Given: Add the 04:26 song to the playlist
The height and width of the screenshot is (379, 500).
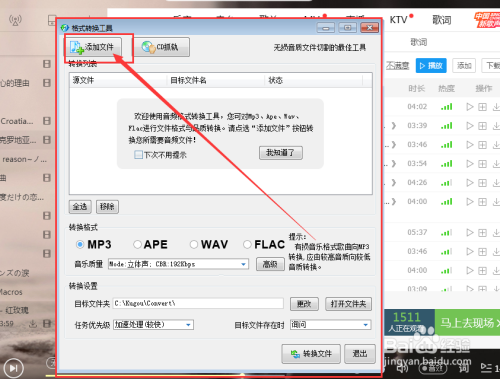Looking at the screenshot, I should tap(483, 183).
